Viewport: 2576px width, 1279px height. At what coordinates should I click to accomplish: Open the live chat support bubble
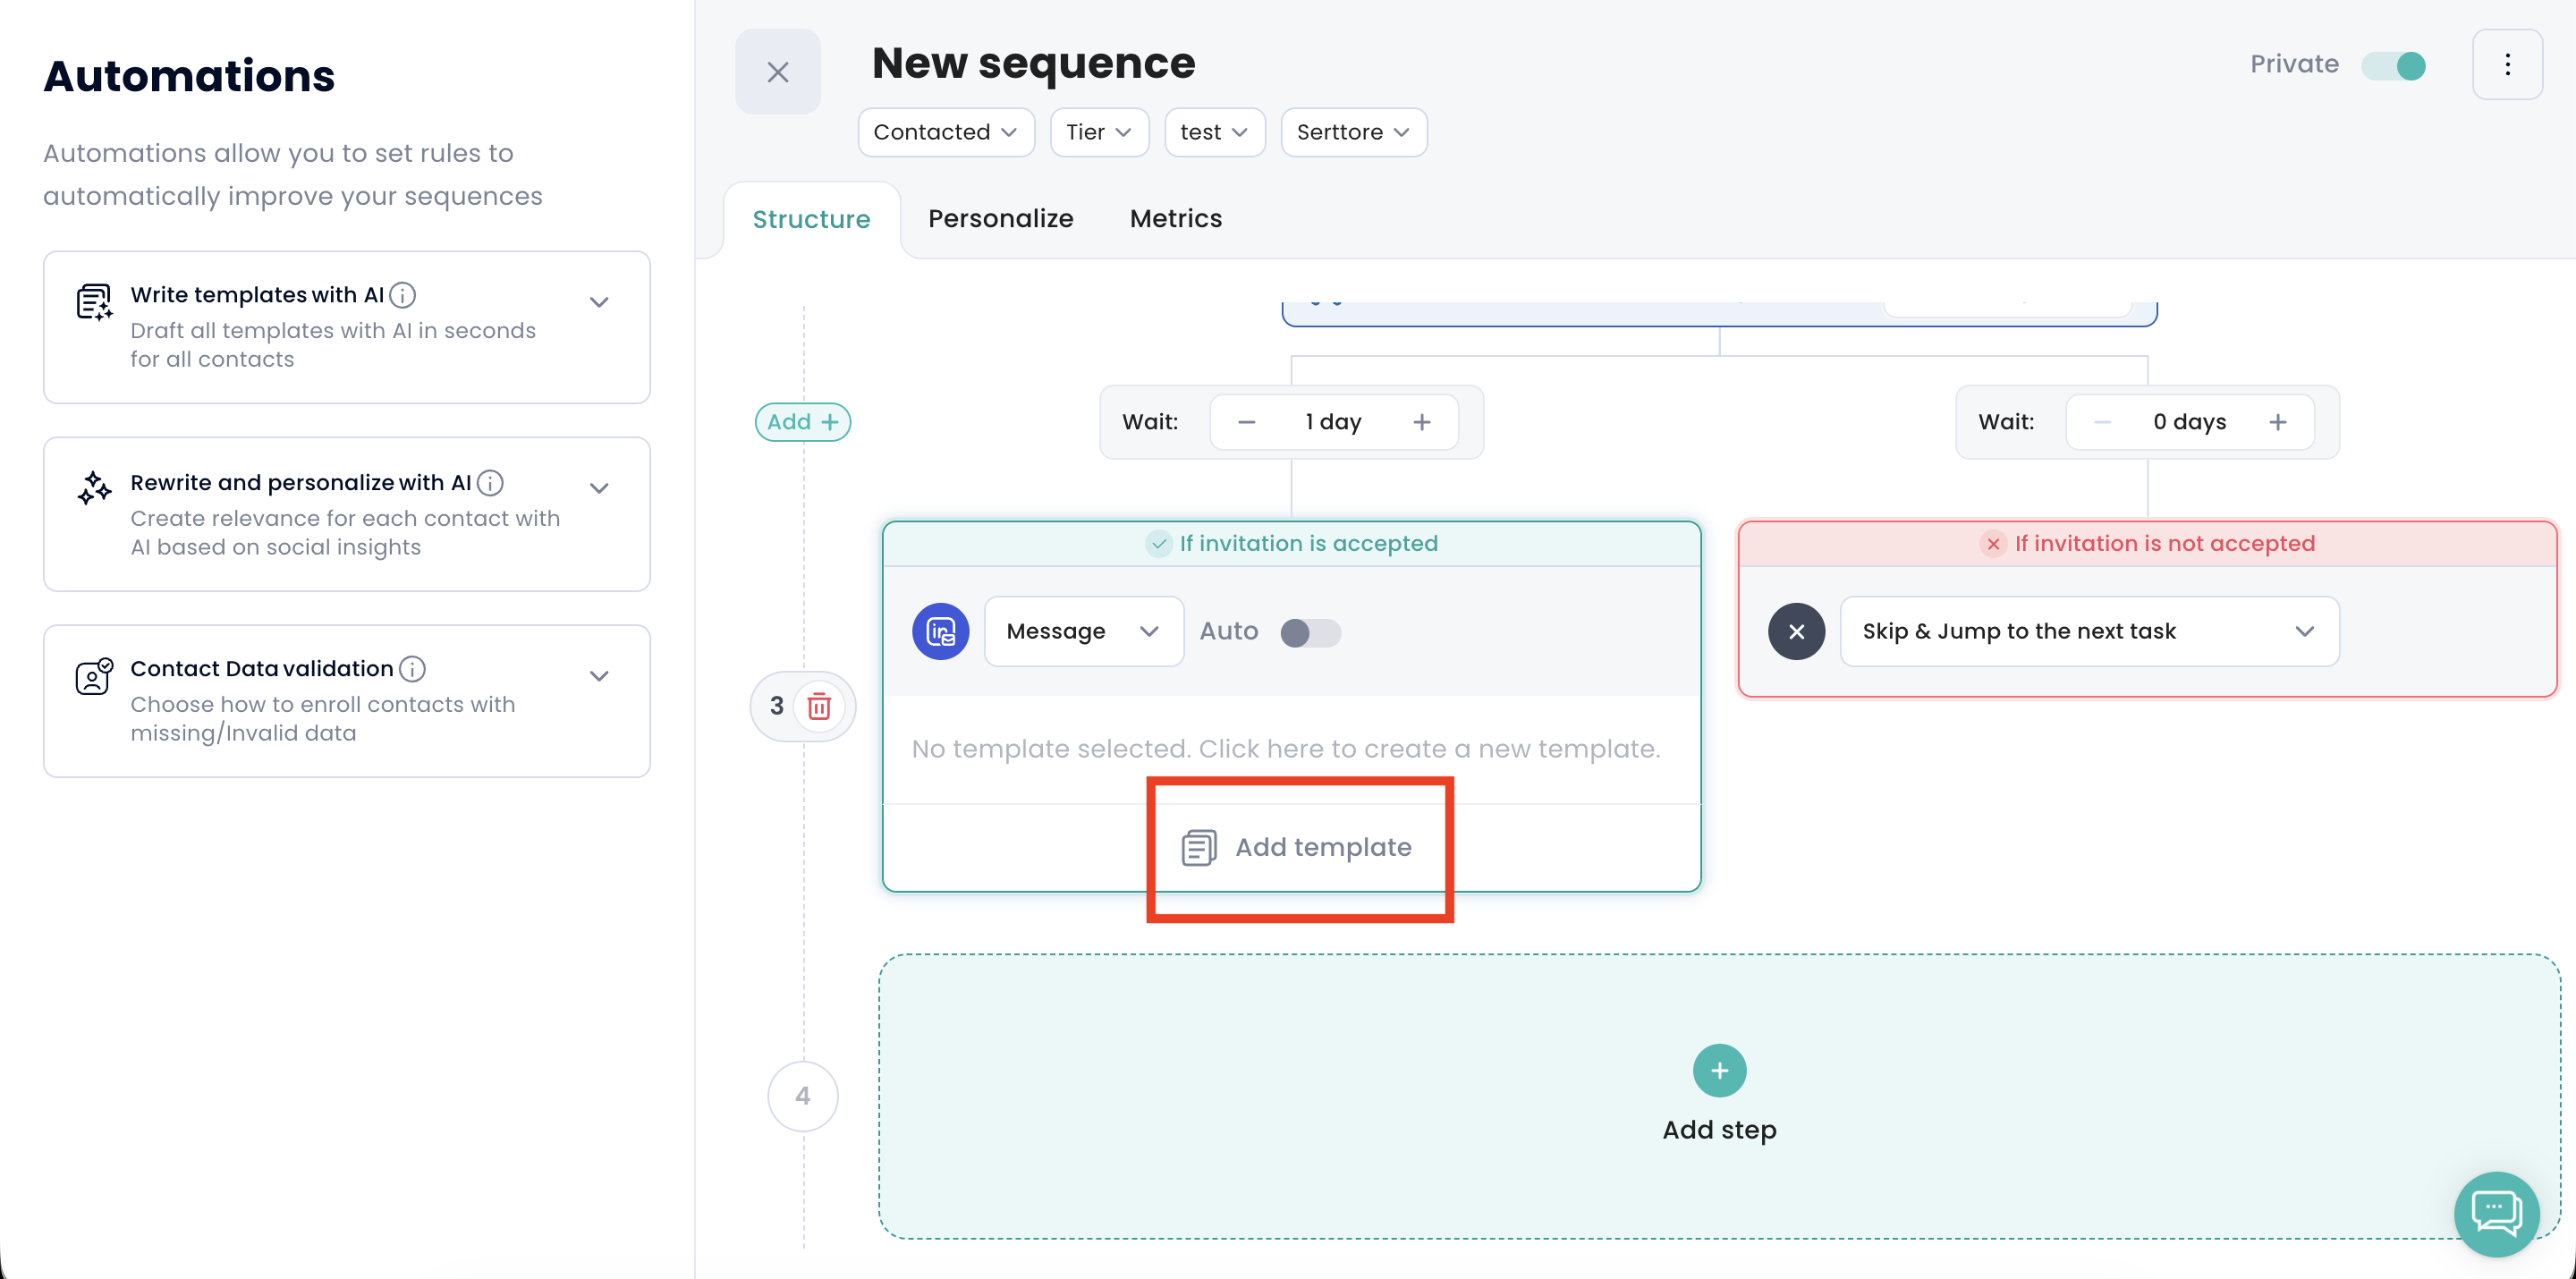point(2497,1213)
